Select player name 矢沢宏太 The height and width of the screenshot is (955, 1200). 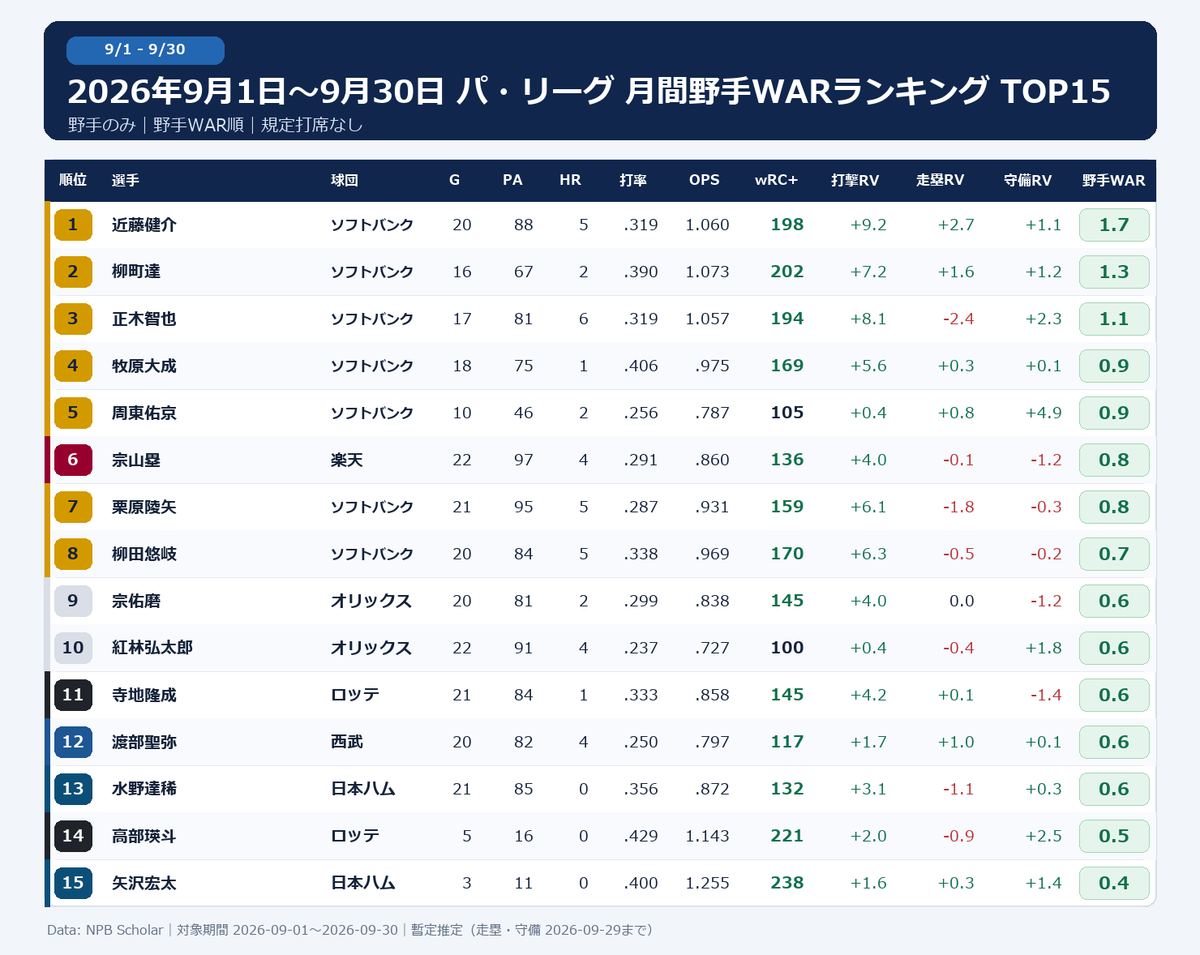click(x=144, y=883)
